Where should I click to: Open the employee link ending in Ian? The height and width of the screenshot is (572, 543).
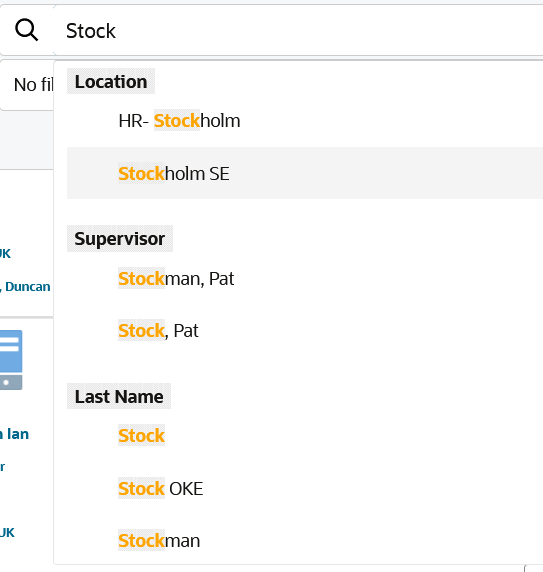click(15, 434)
